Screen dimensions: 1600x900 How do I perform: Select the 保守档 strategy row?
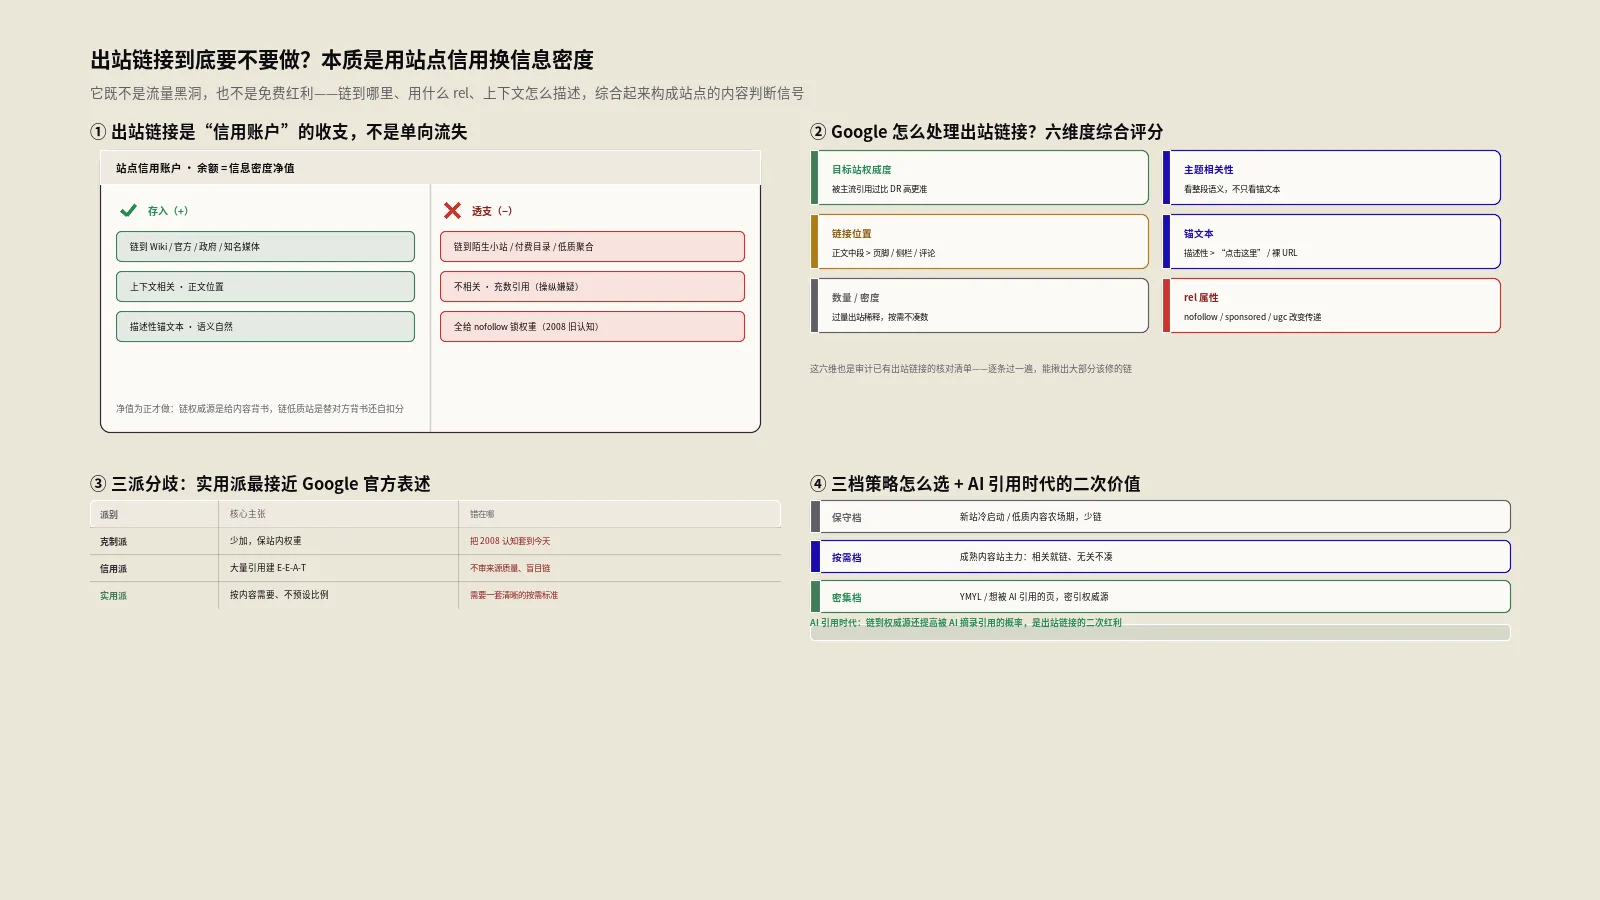coord(1160,517)
